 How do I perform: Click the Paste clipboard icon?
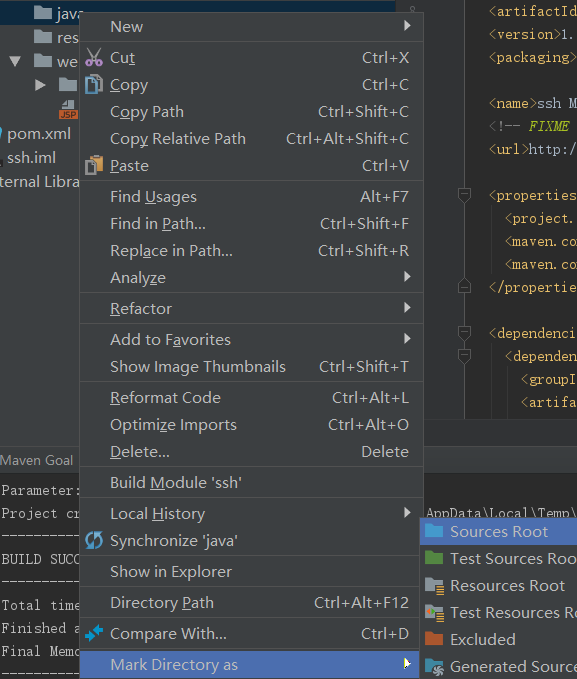[x=94, y=165]
